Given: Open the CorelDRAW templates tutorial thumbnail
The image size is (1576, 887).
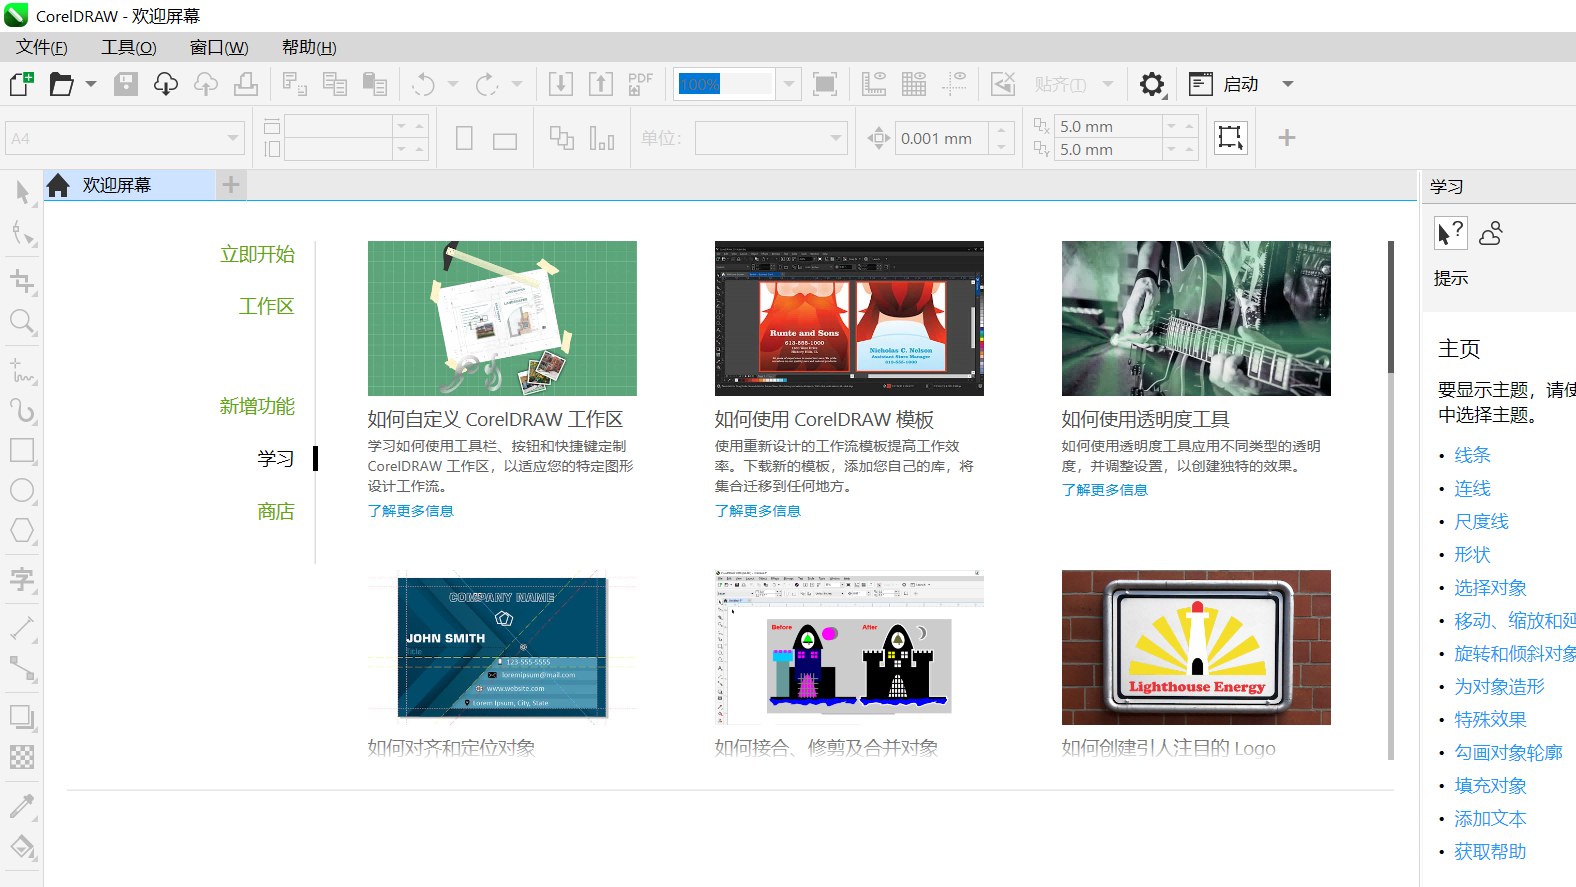Looking at the screenshot, I should [849, 318].
